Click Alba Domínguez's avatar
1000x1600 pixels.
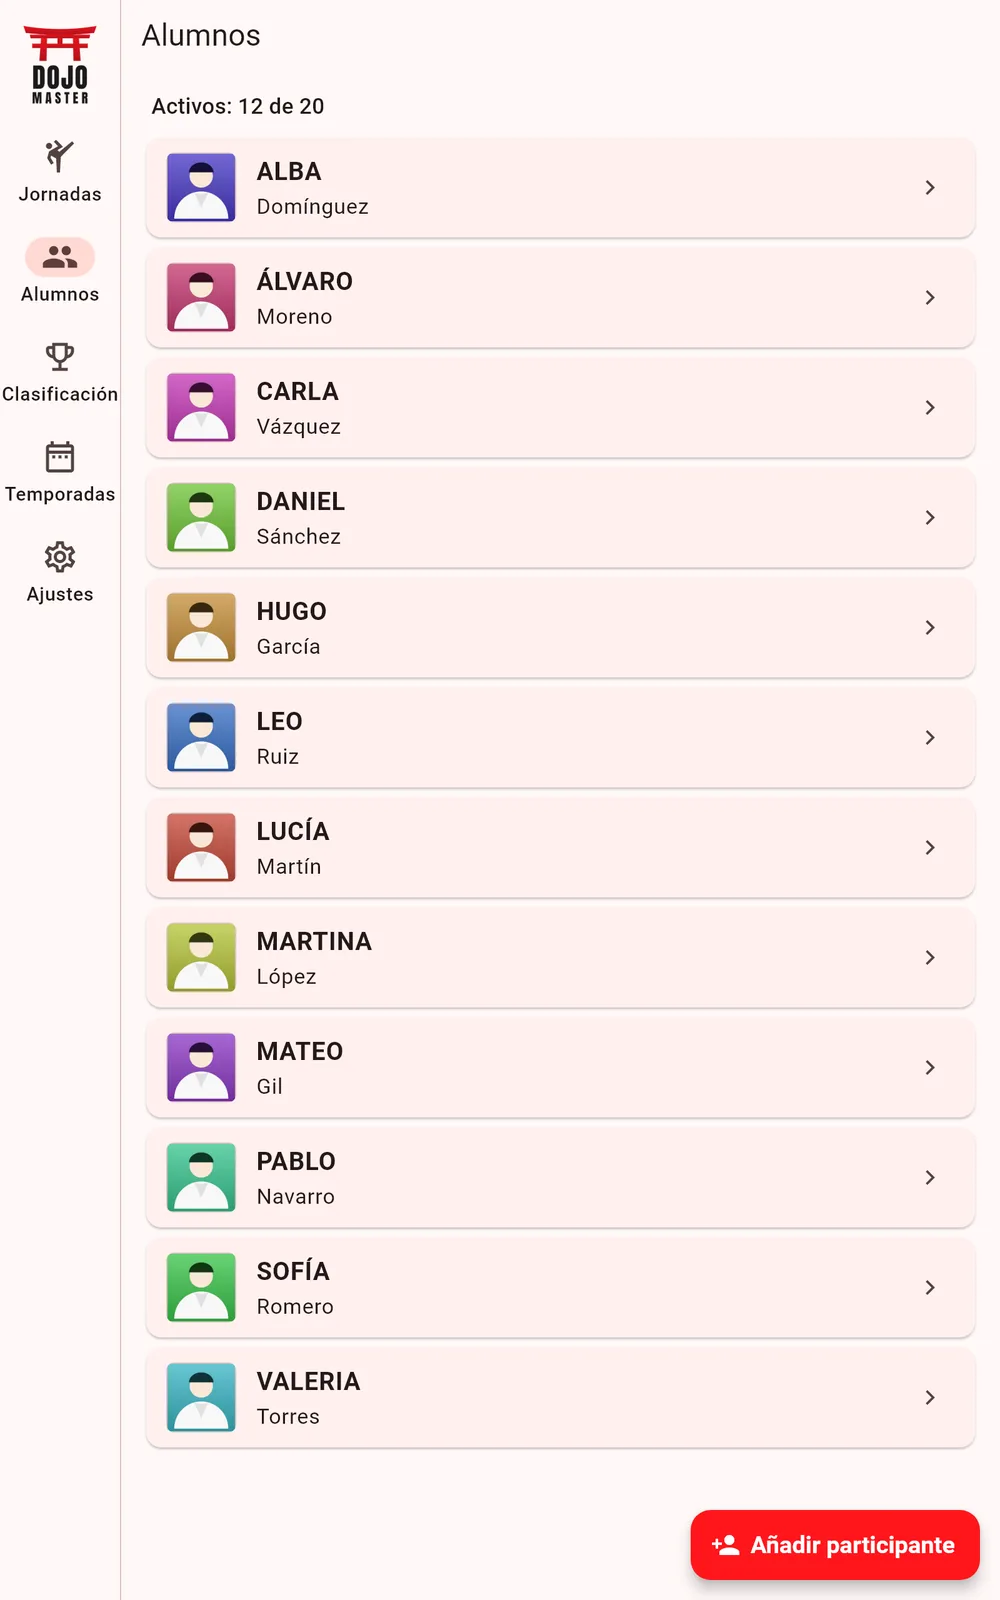pos(201,187)
